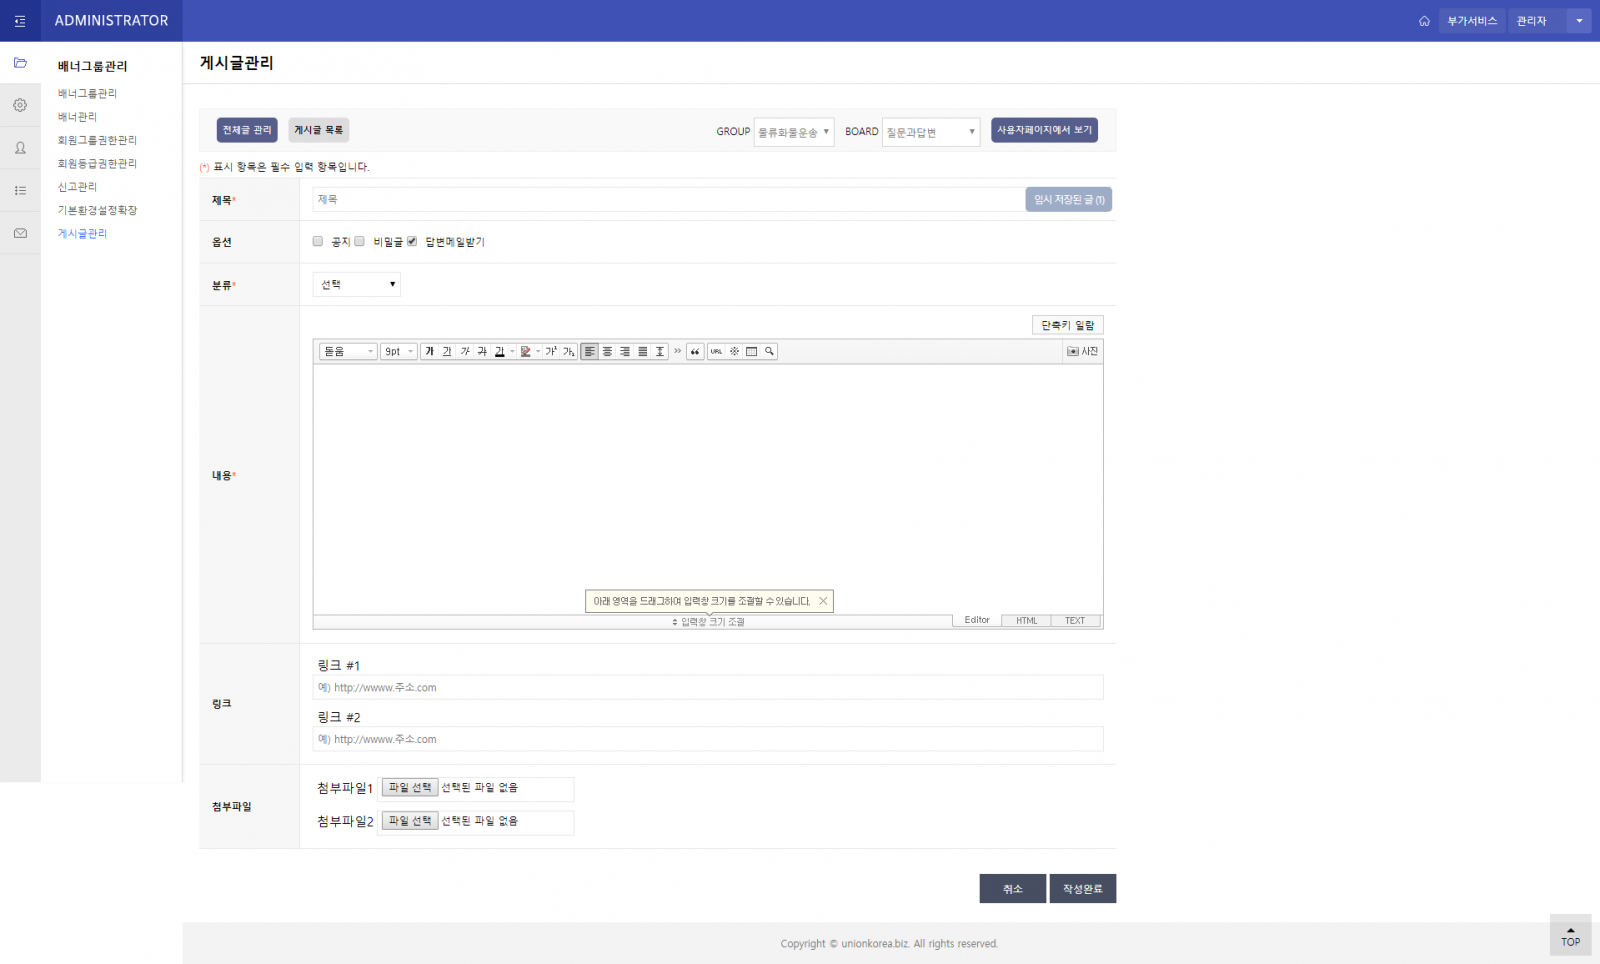1600x964 pixels.
Task: Collapse the sidebar with the menu toggle icon
Action: click(20, 21)
